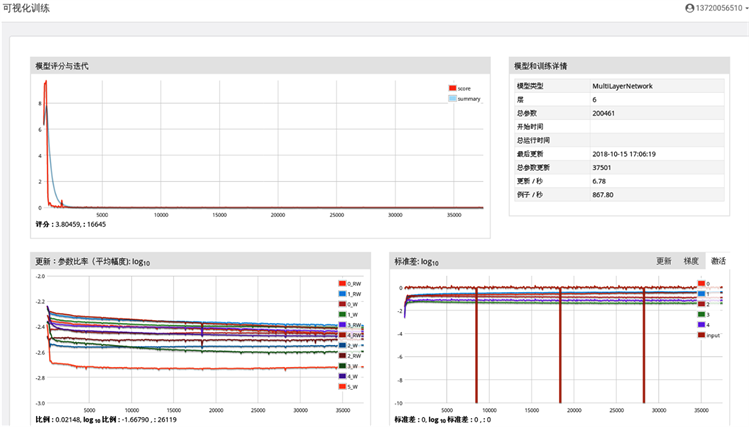Viewport: 749px width, 427px height.
Task: Click the 模型评分与迭代 panel header
Action: pos(62,66)
